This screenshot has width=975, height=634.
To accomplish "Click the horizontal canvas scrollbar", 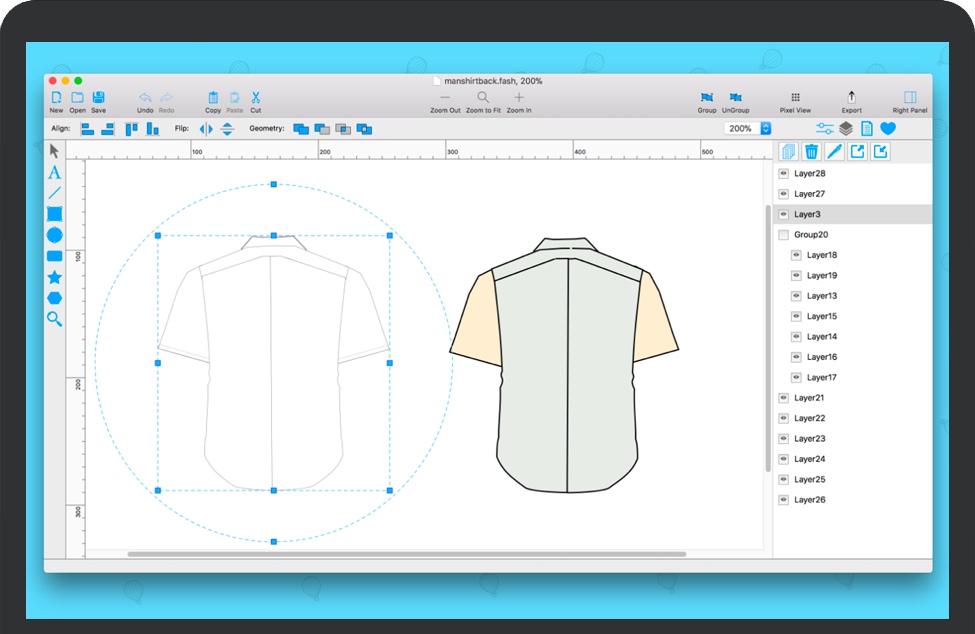I will tap(407, 553).
